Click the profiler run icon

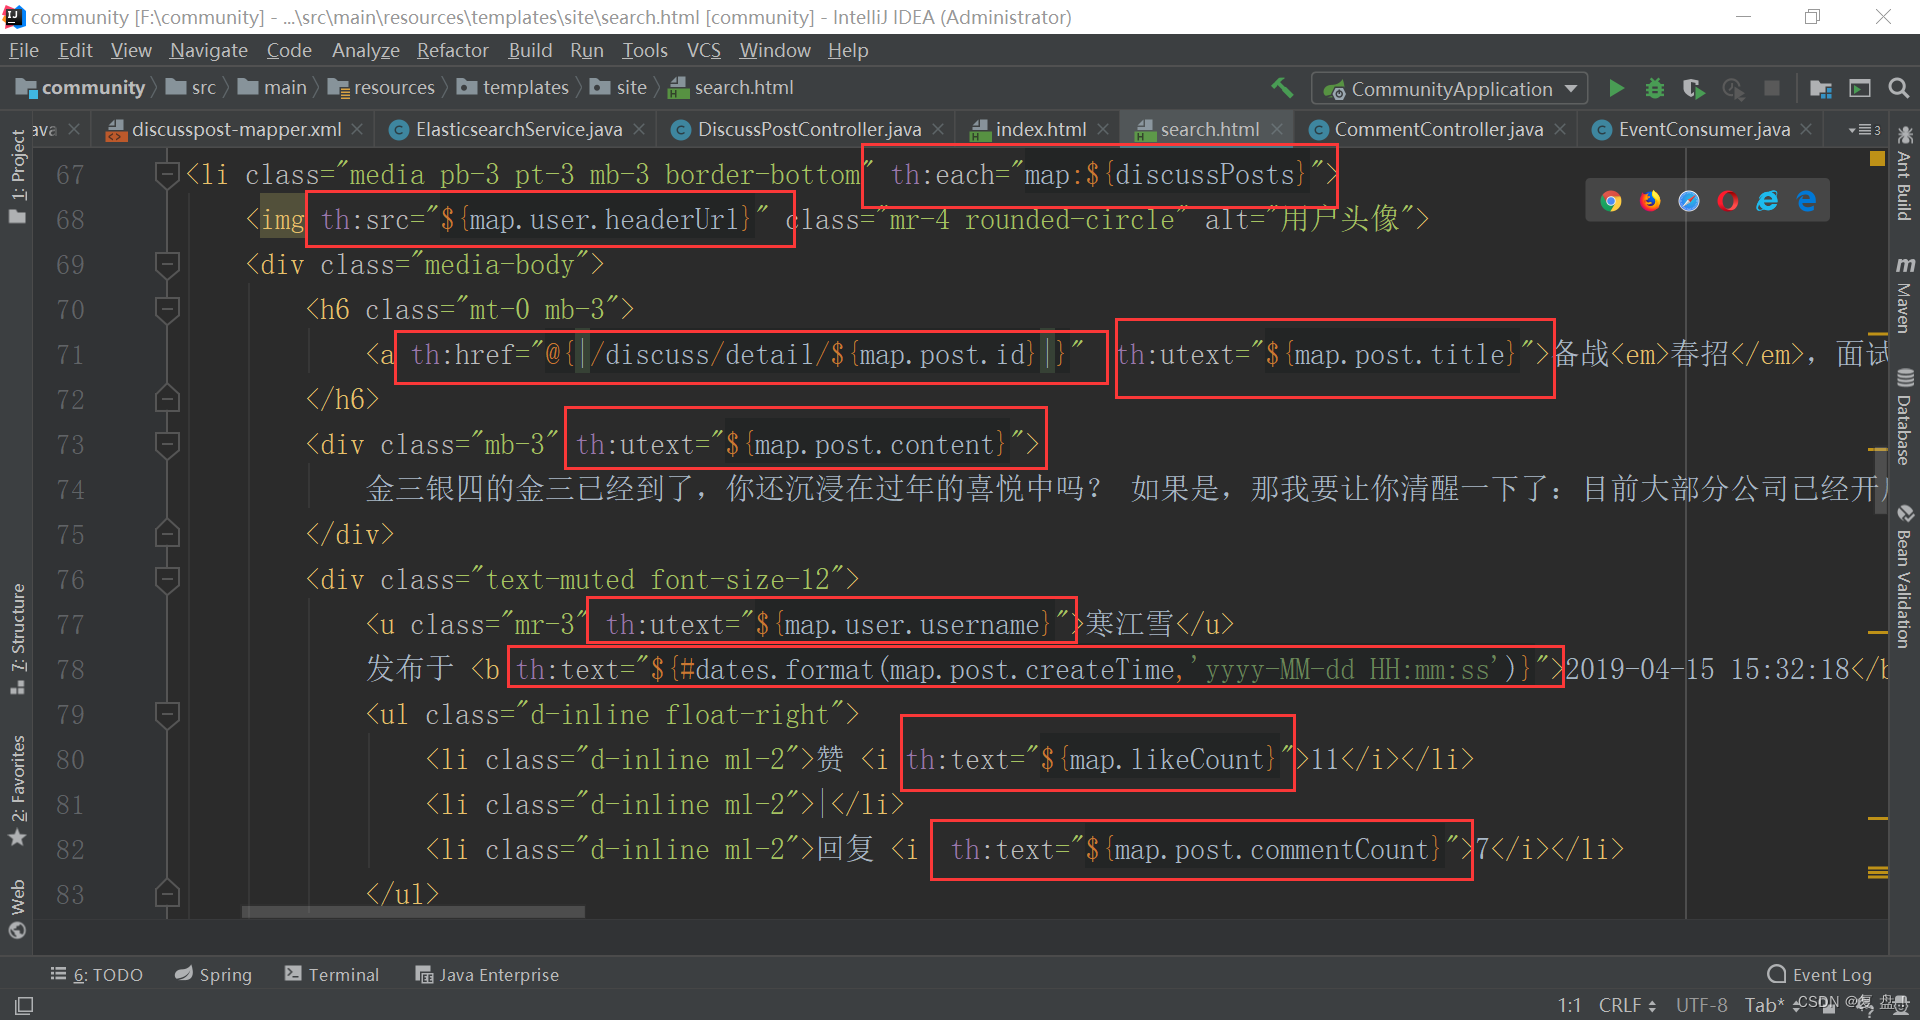[1733, 88]
